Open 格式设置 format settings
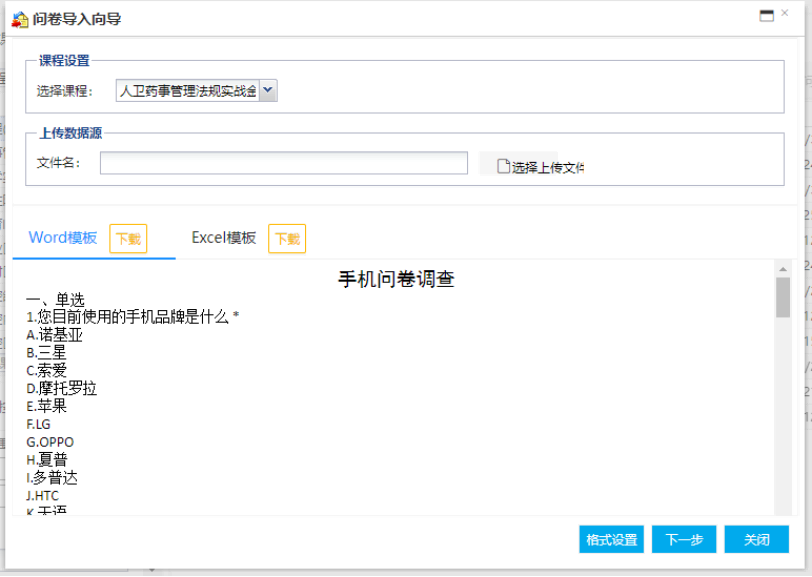812x577 pixels. (x=611, y=539)
